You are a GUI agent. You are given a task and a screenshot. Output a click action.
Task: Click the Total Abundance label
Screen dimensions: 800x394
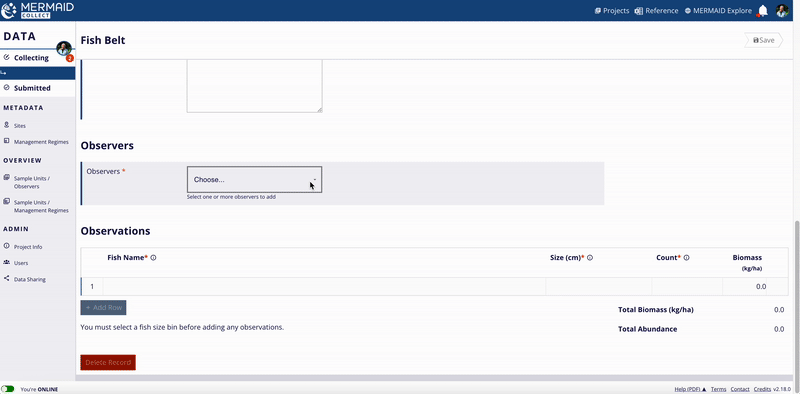coord(647,329)
